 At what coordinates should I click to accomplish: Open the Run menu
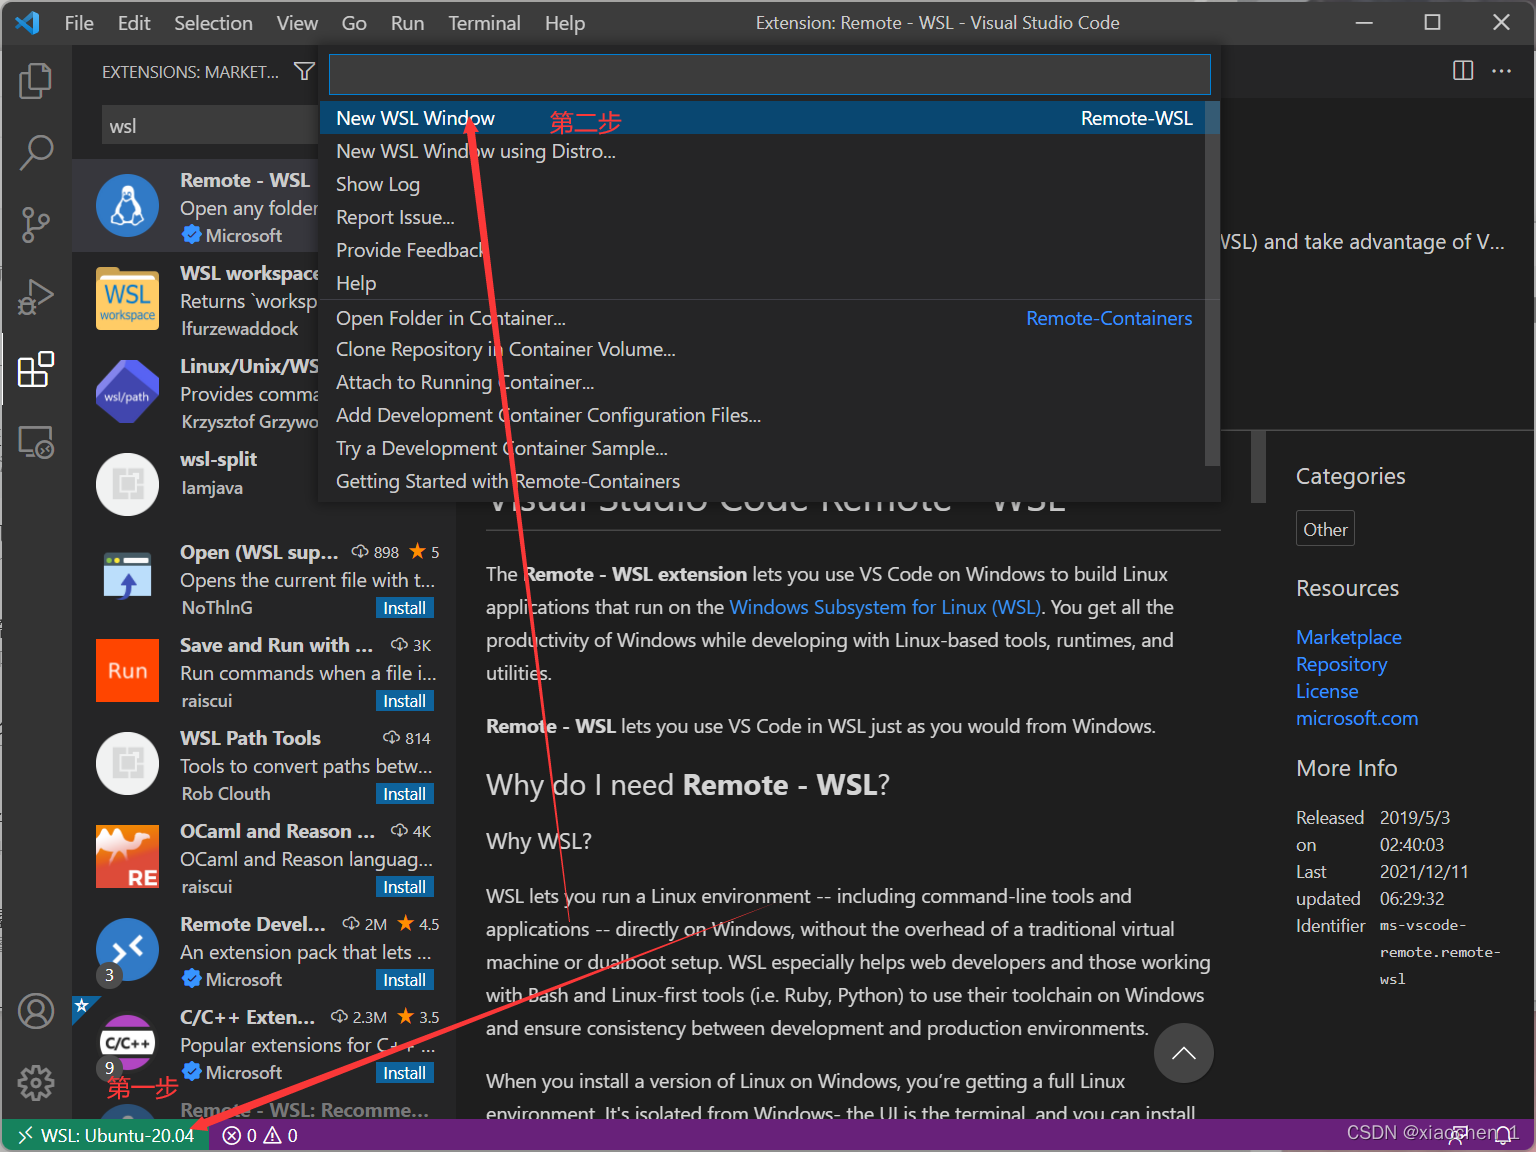pos(407,23)
